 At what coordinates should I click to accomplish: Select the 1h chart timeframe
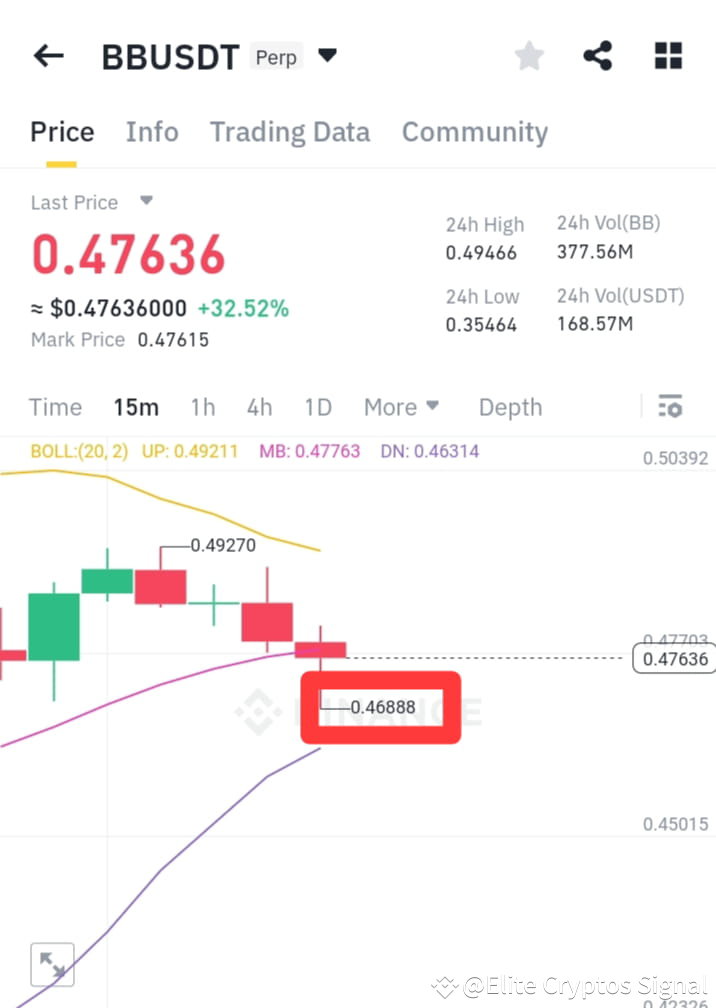tap(203, 407)
